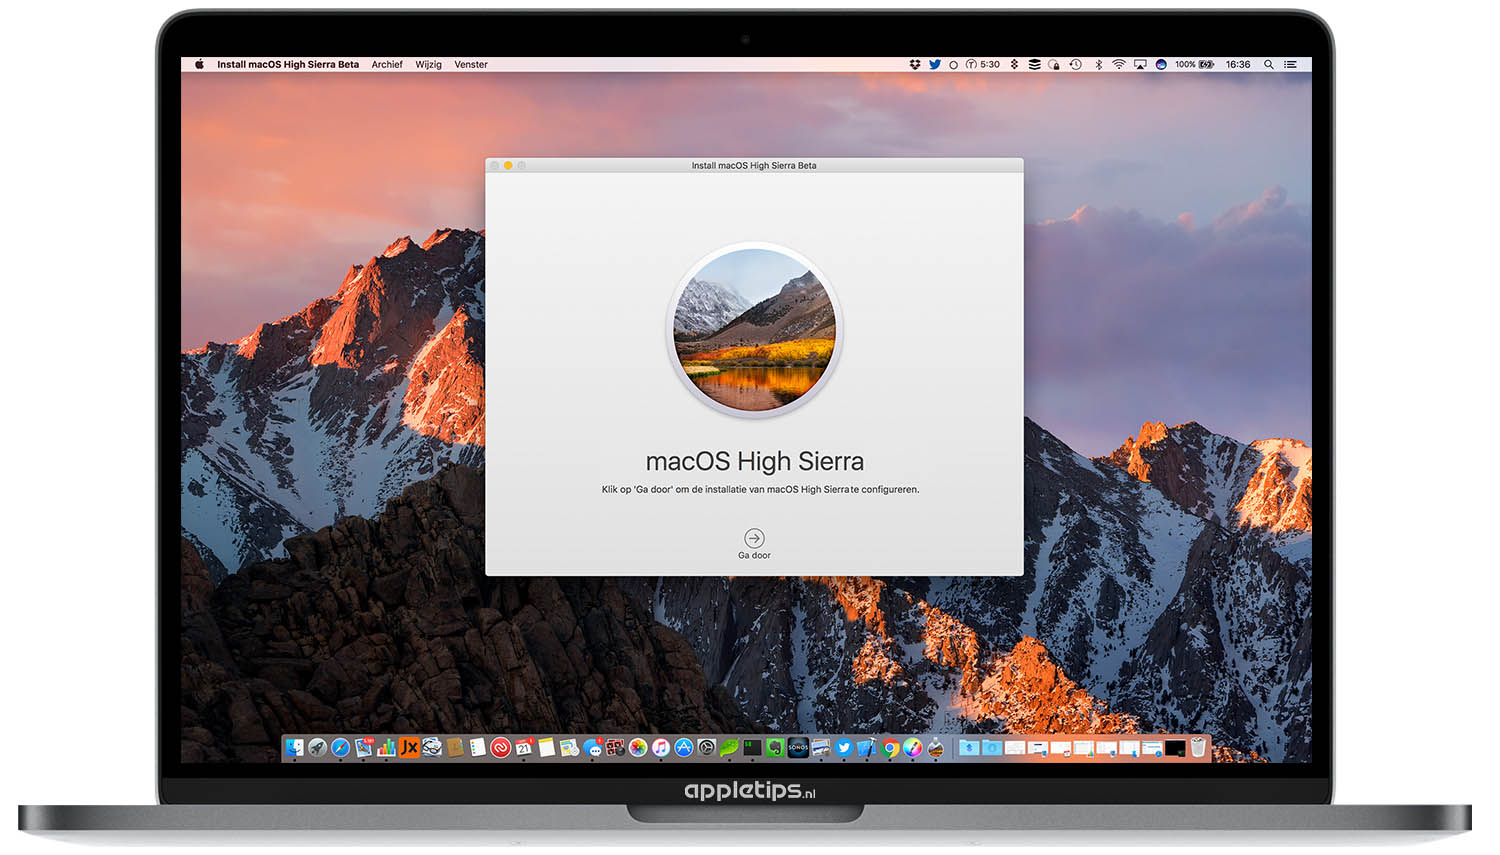
Task: Open the Trash in the dock
Action: 1198,748
